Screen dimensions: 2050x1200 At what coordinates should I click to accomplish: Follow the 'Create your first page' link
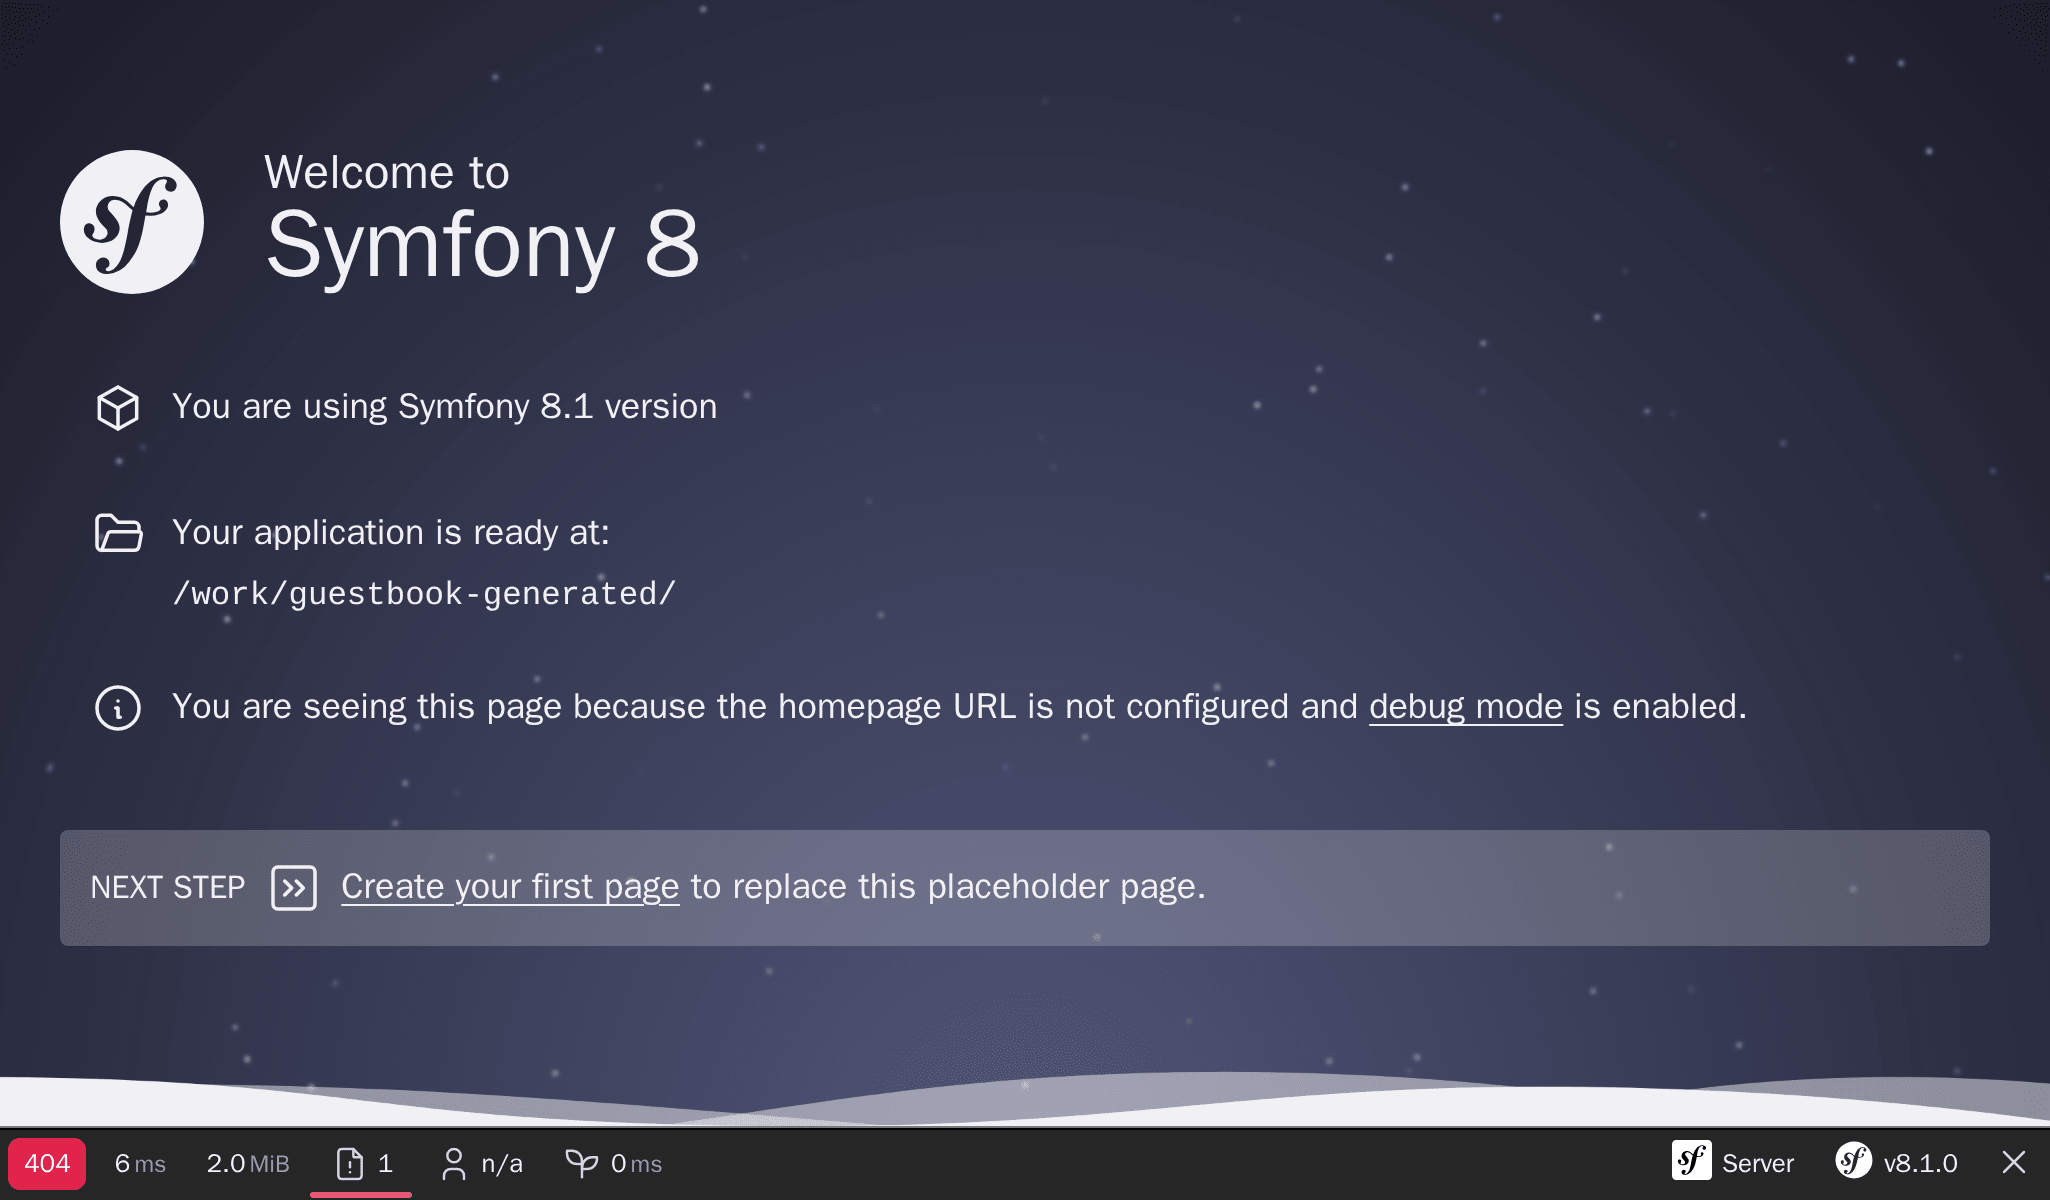click(510, 886)
